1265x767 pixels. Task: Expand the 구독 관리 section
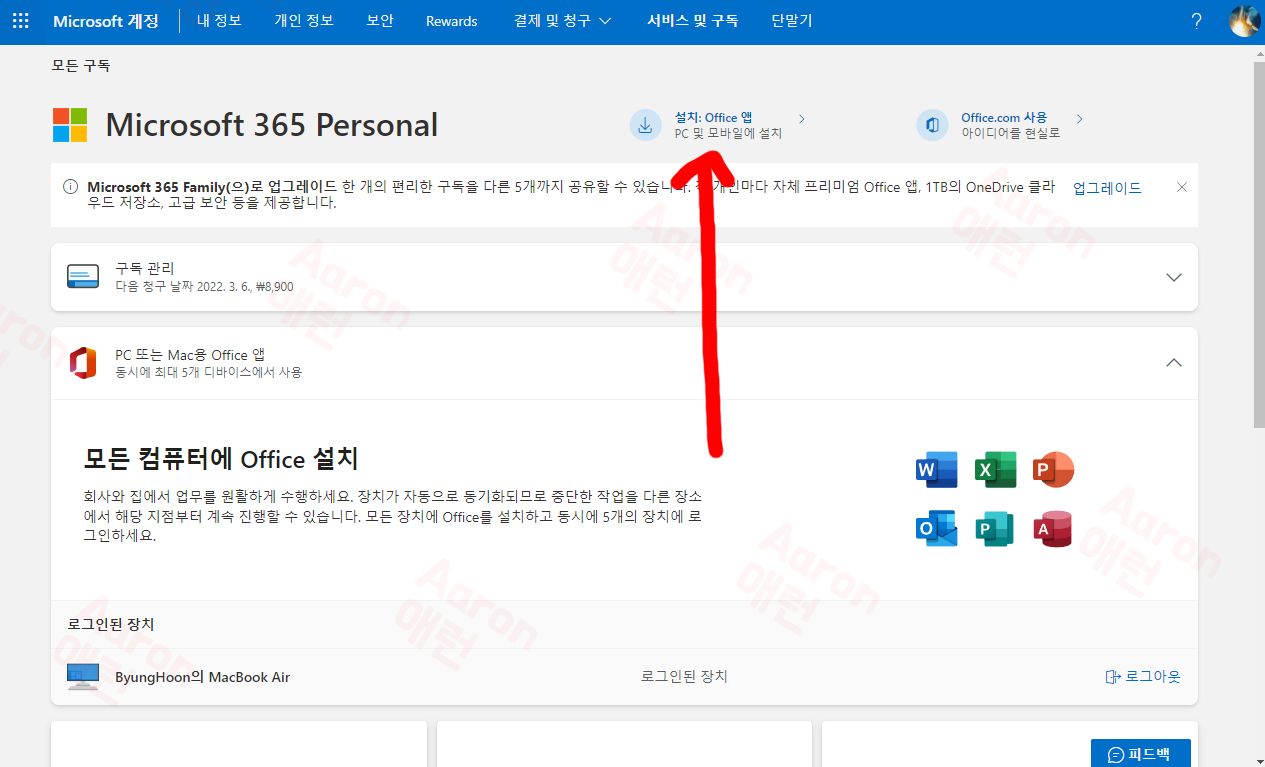(x=1174, y=277)
